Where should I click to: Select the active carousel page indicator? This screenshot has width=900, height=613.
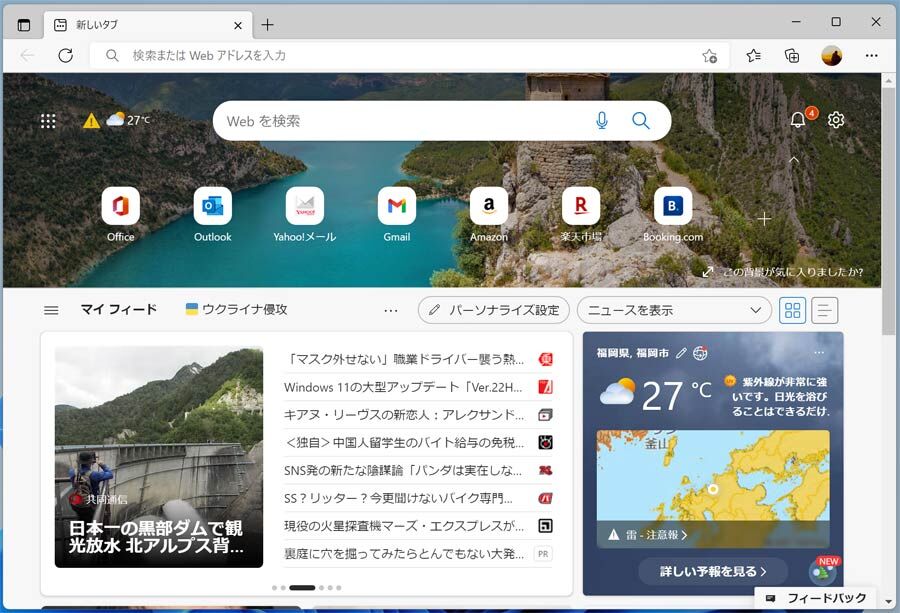coord(302,588)
